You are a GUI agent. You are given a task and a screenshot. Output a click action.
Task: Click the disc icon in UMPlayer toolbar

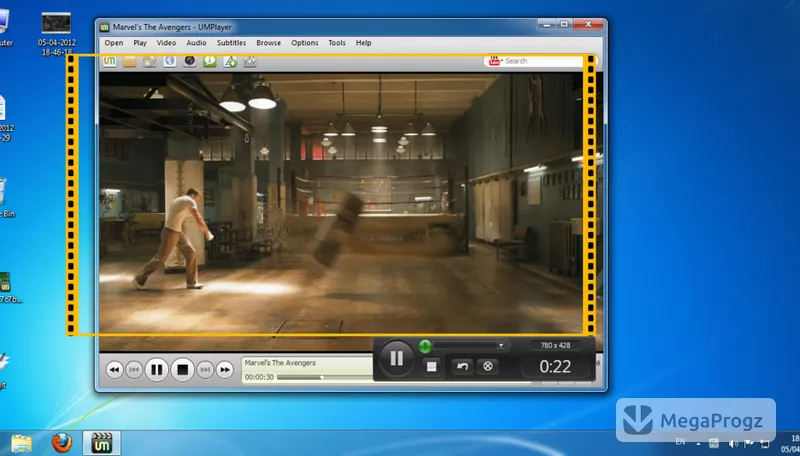coord(149,62)
